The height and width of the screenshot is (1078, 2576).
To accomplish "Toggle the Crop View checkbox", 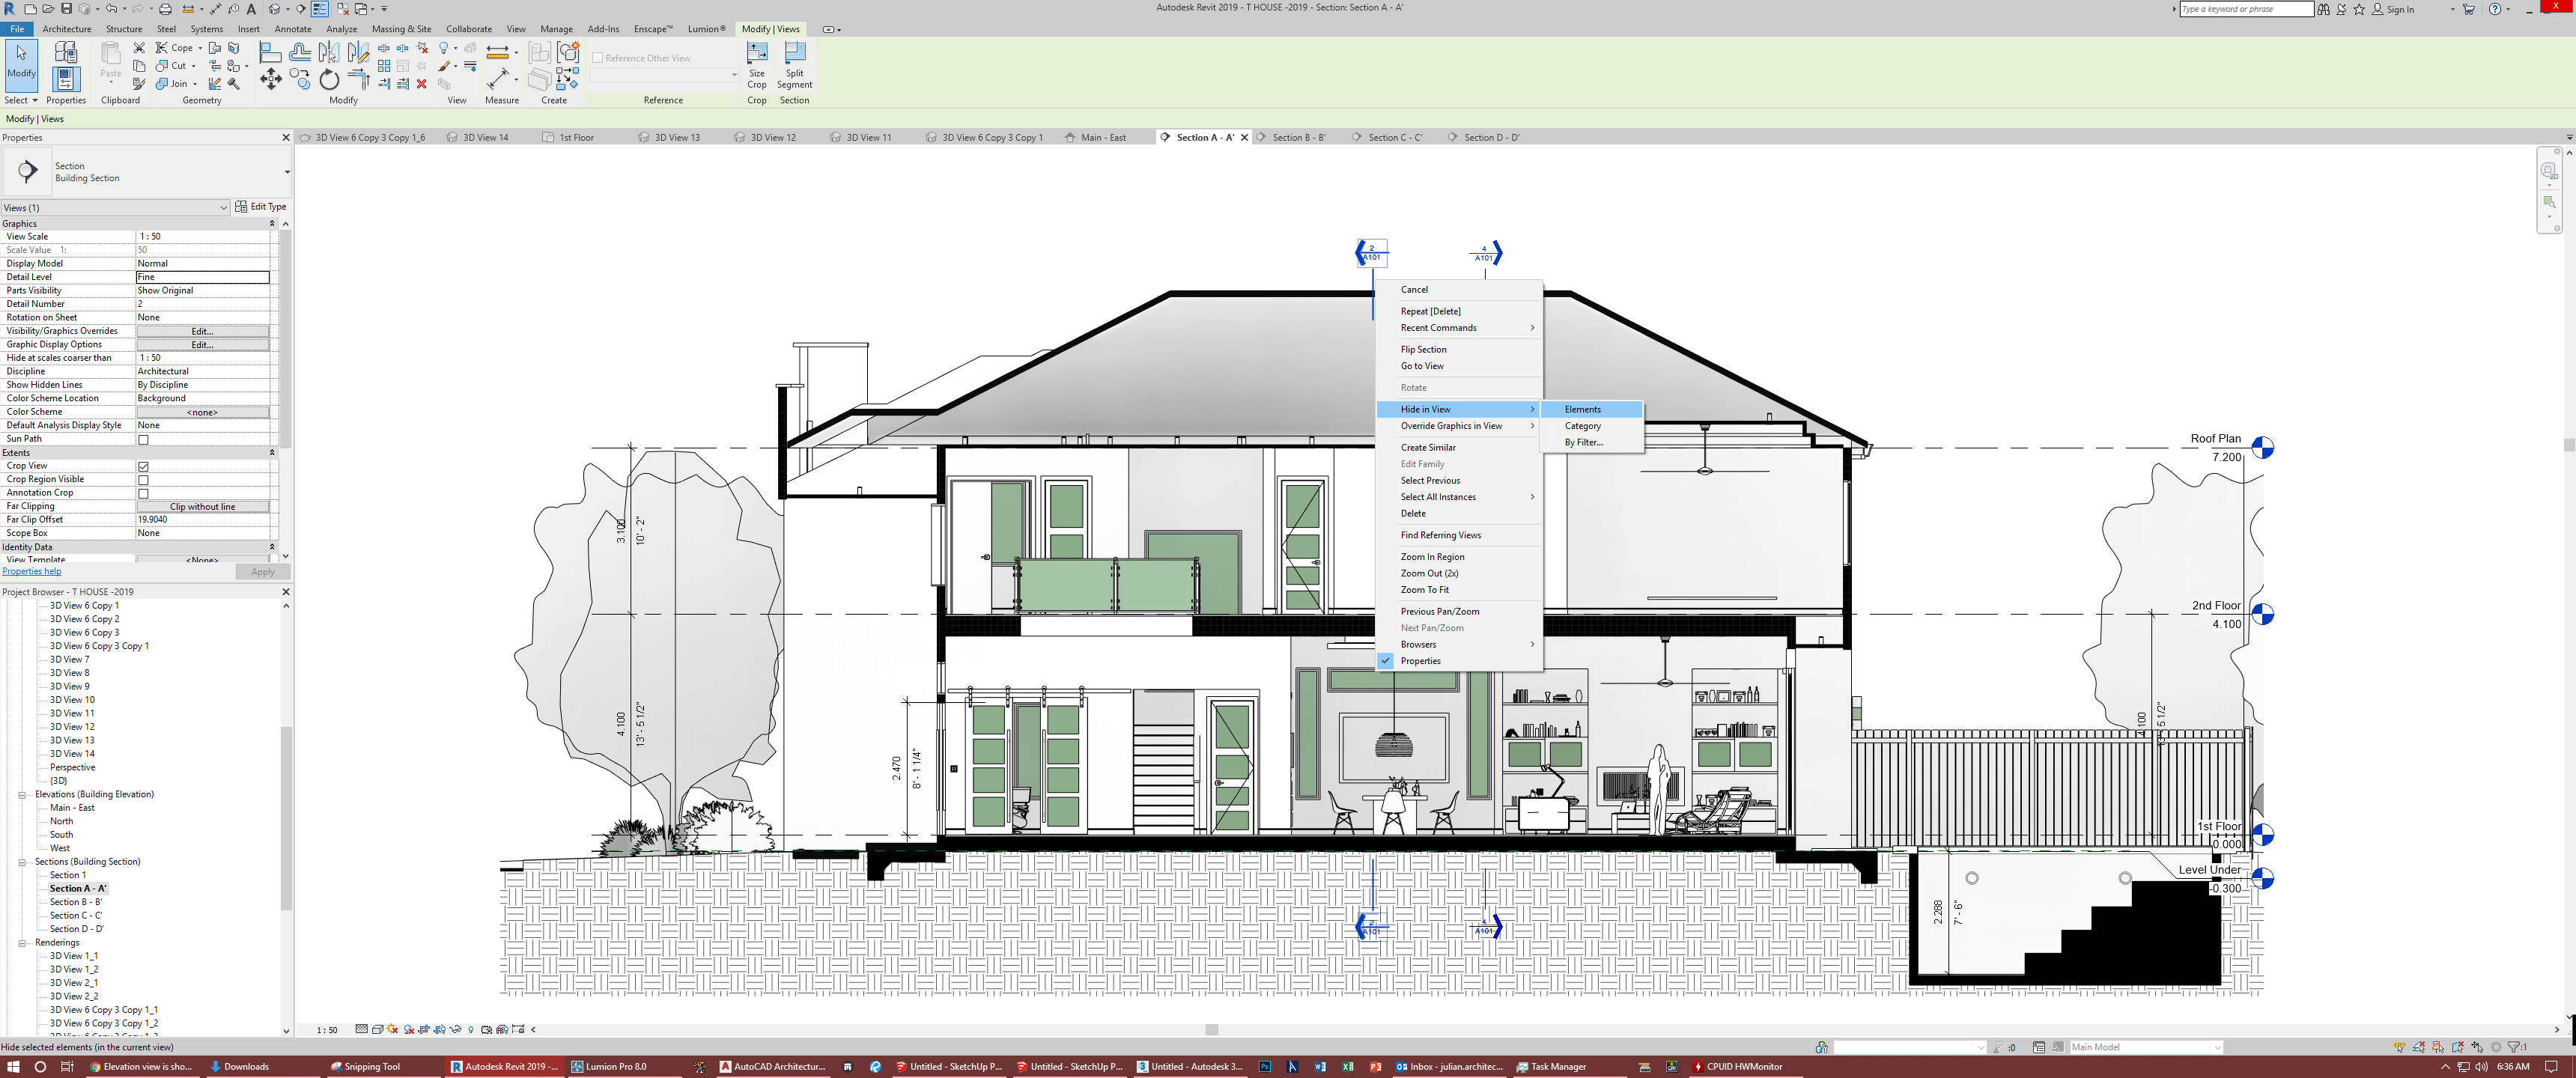I will [x=143, y=466].
